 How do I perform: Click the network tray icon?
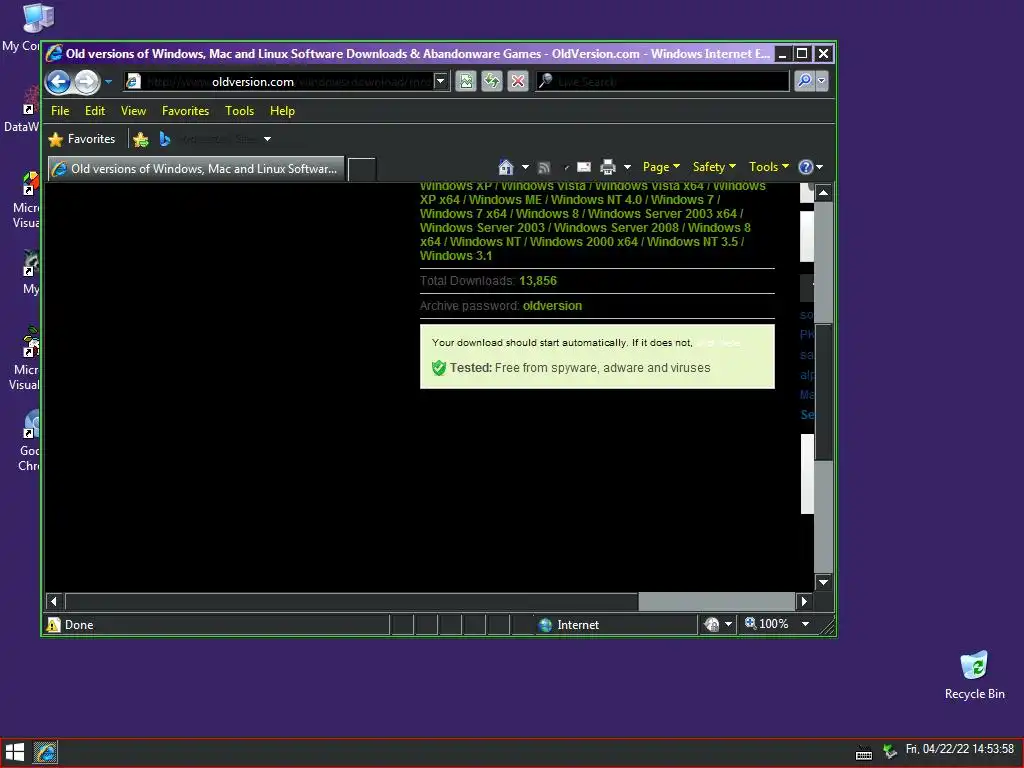889,752
